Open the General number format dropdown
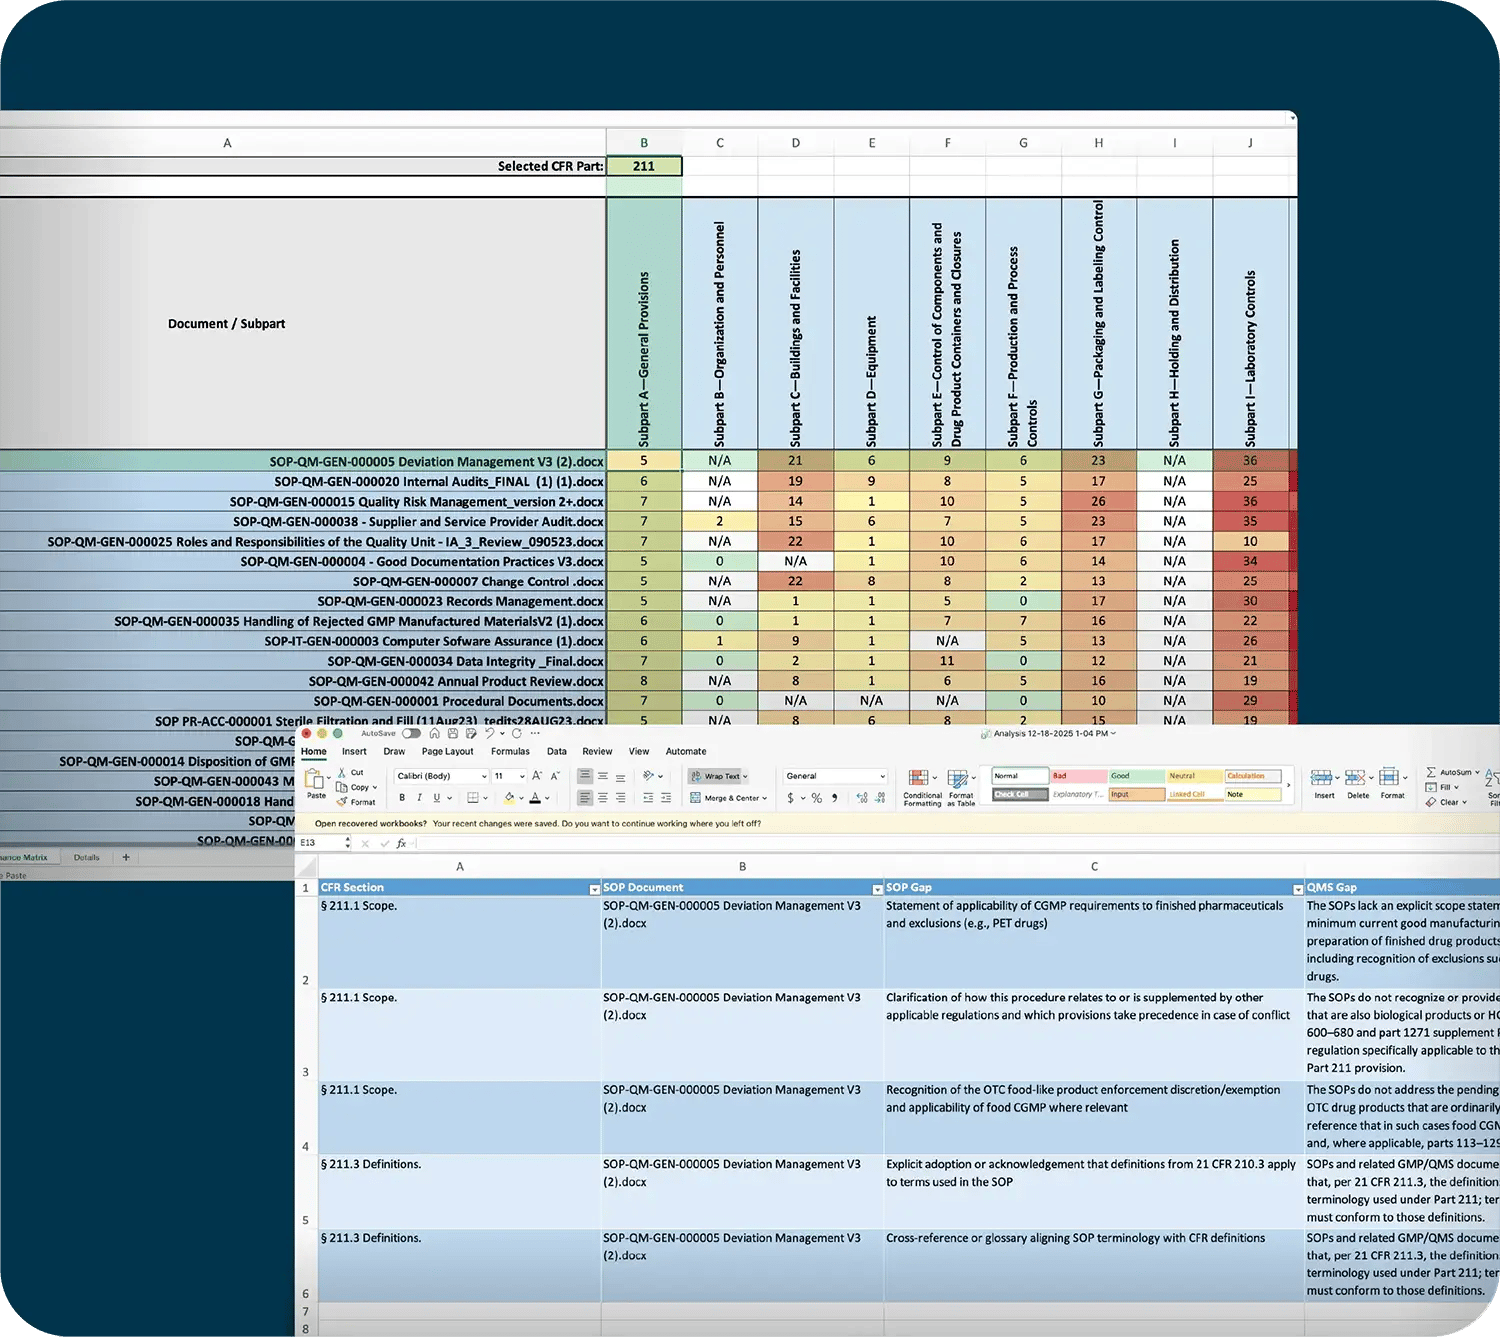The image size is (1500, 1337). coord(835,776)
